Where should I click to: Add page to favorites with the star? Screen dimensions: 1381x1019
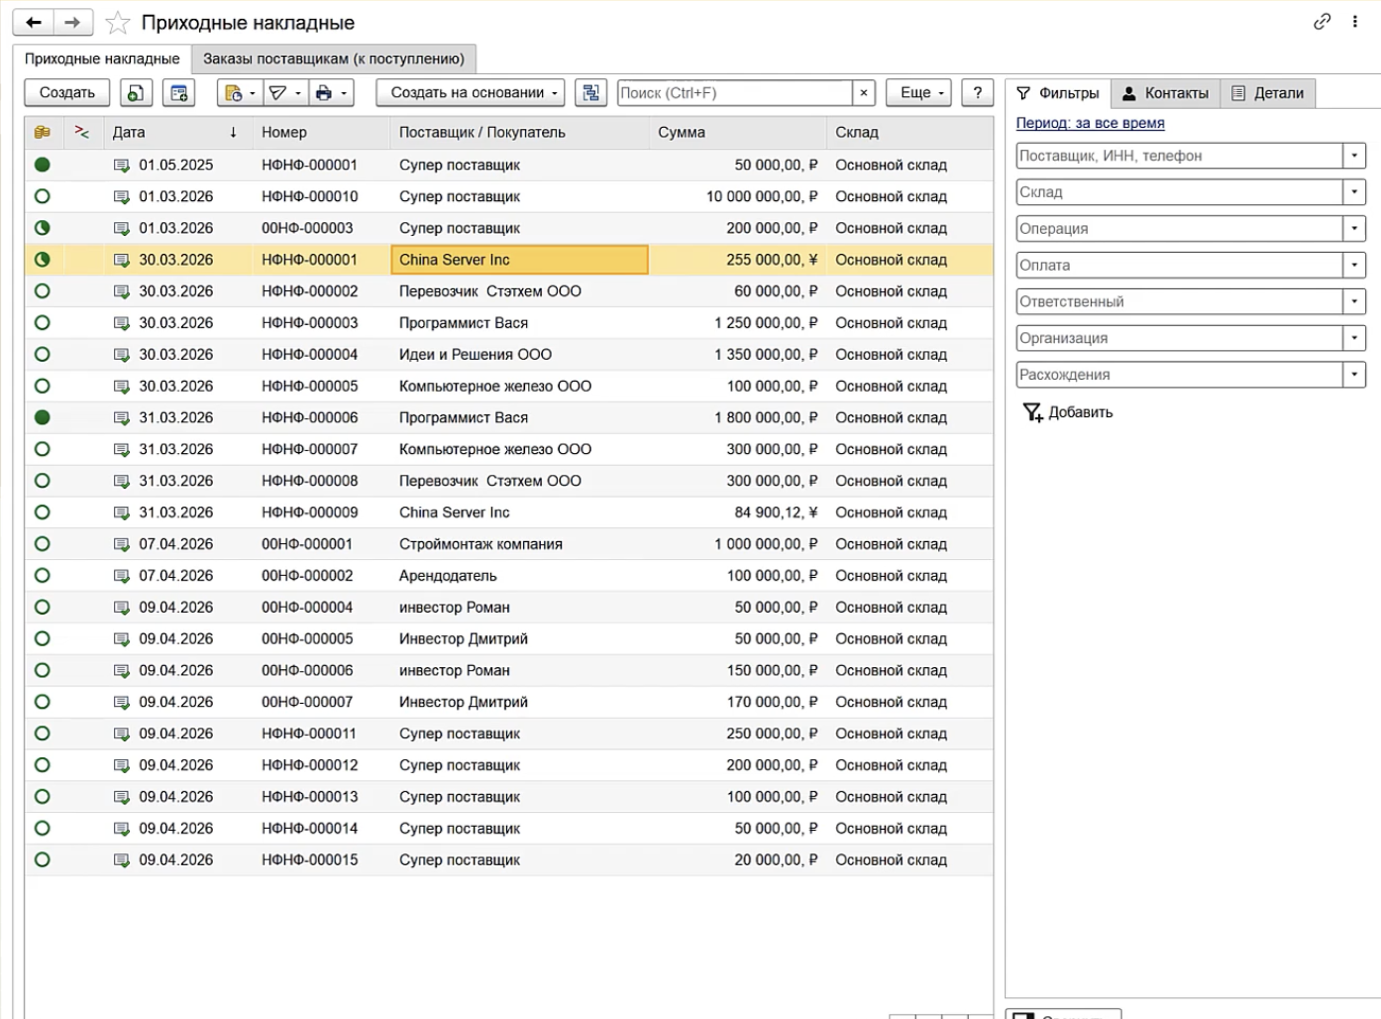pyautogui.click(x=118, y=23)
